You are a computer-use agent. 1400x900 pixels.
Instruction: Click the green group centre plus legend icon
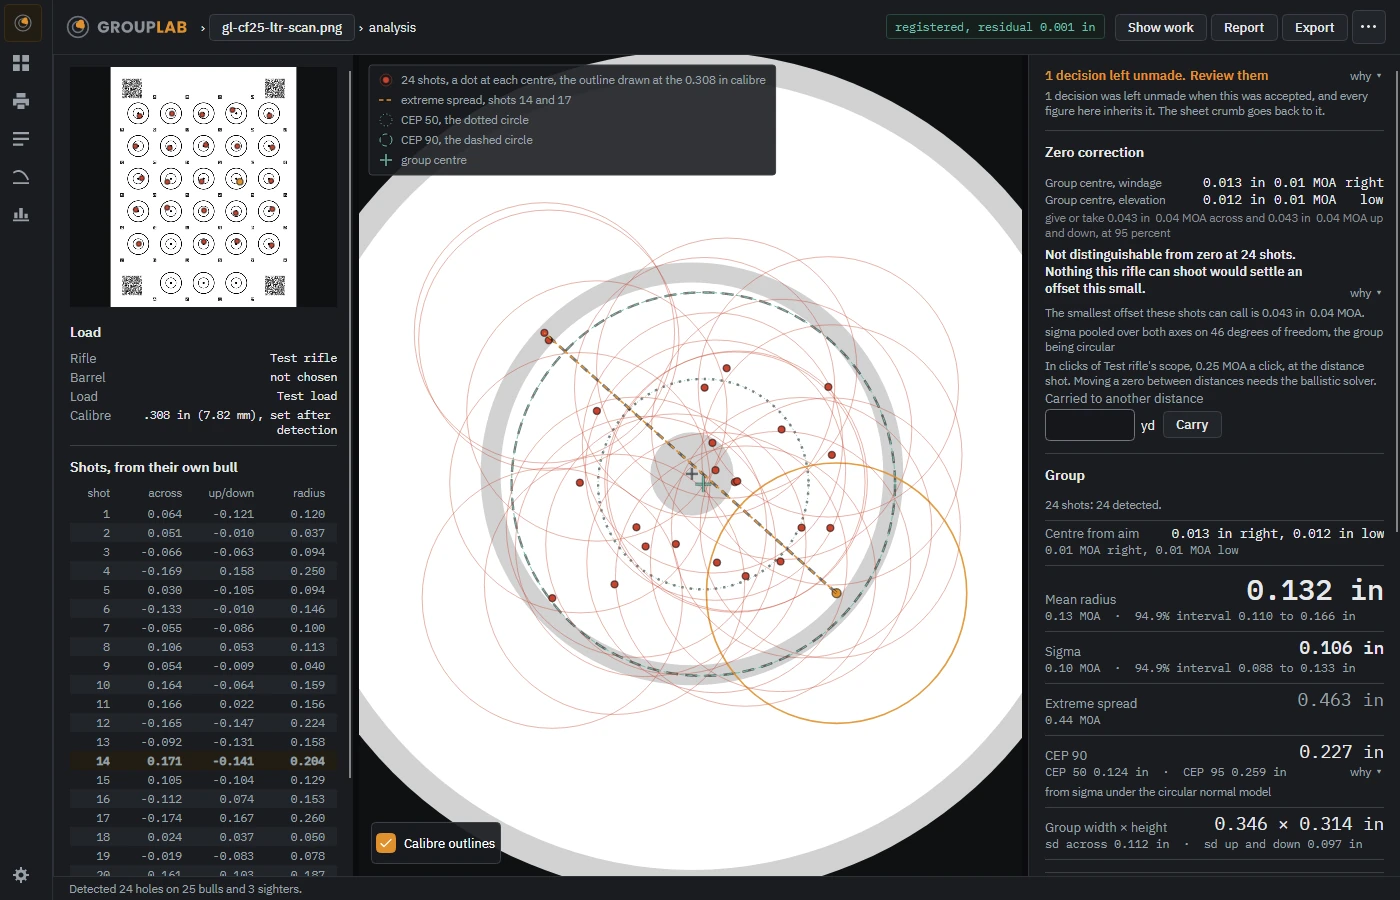click(386, 160)
